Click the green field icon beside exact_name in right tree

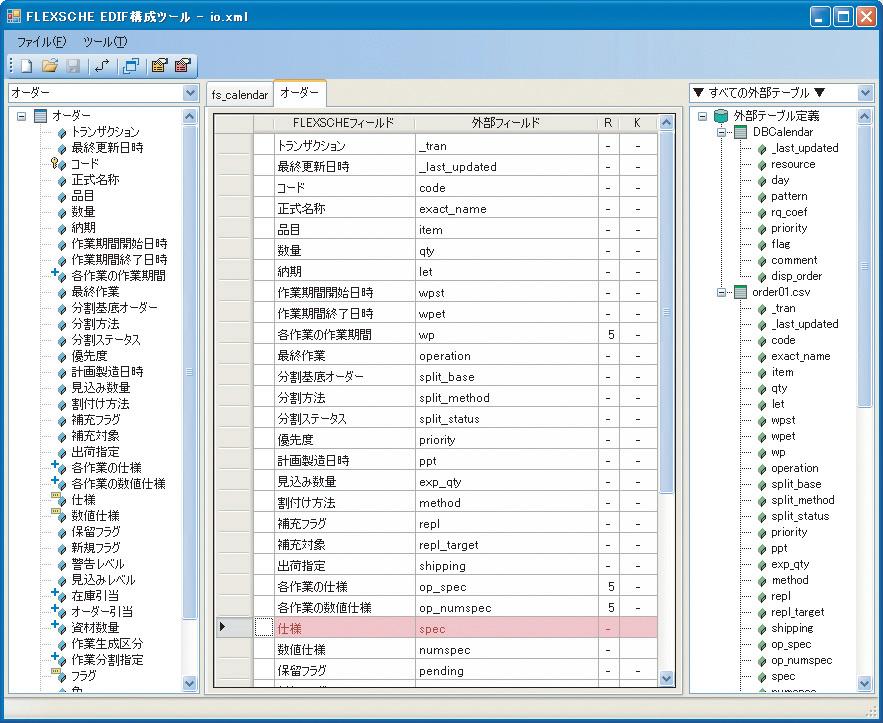pos(762,357)
